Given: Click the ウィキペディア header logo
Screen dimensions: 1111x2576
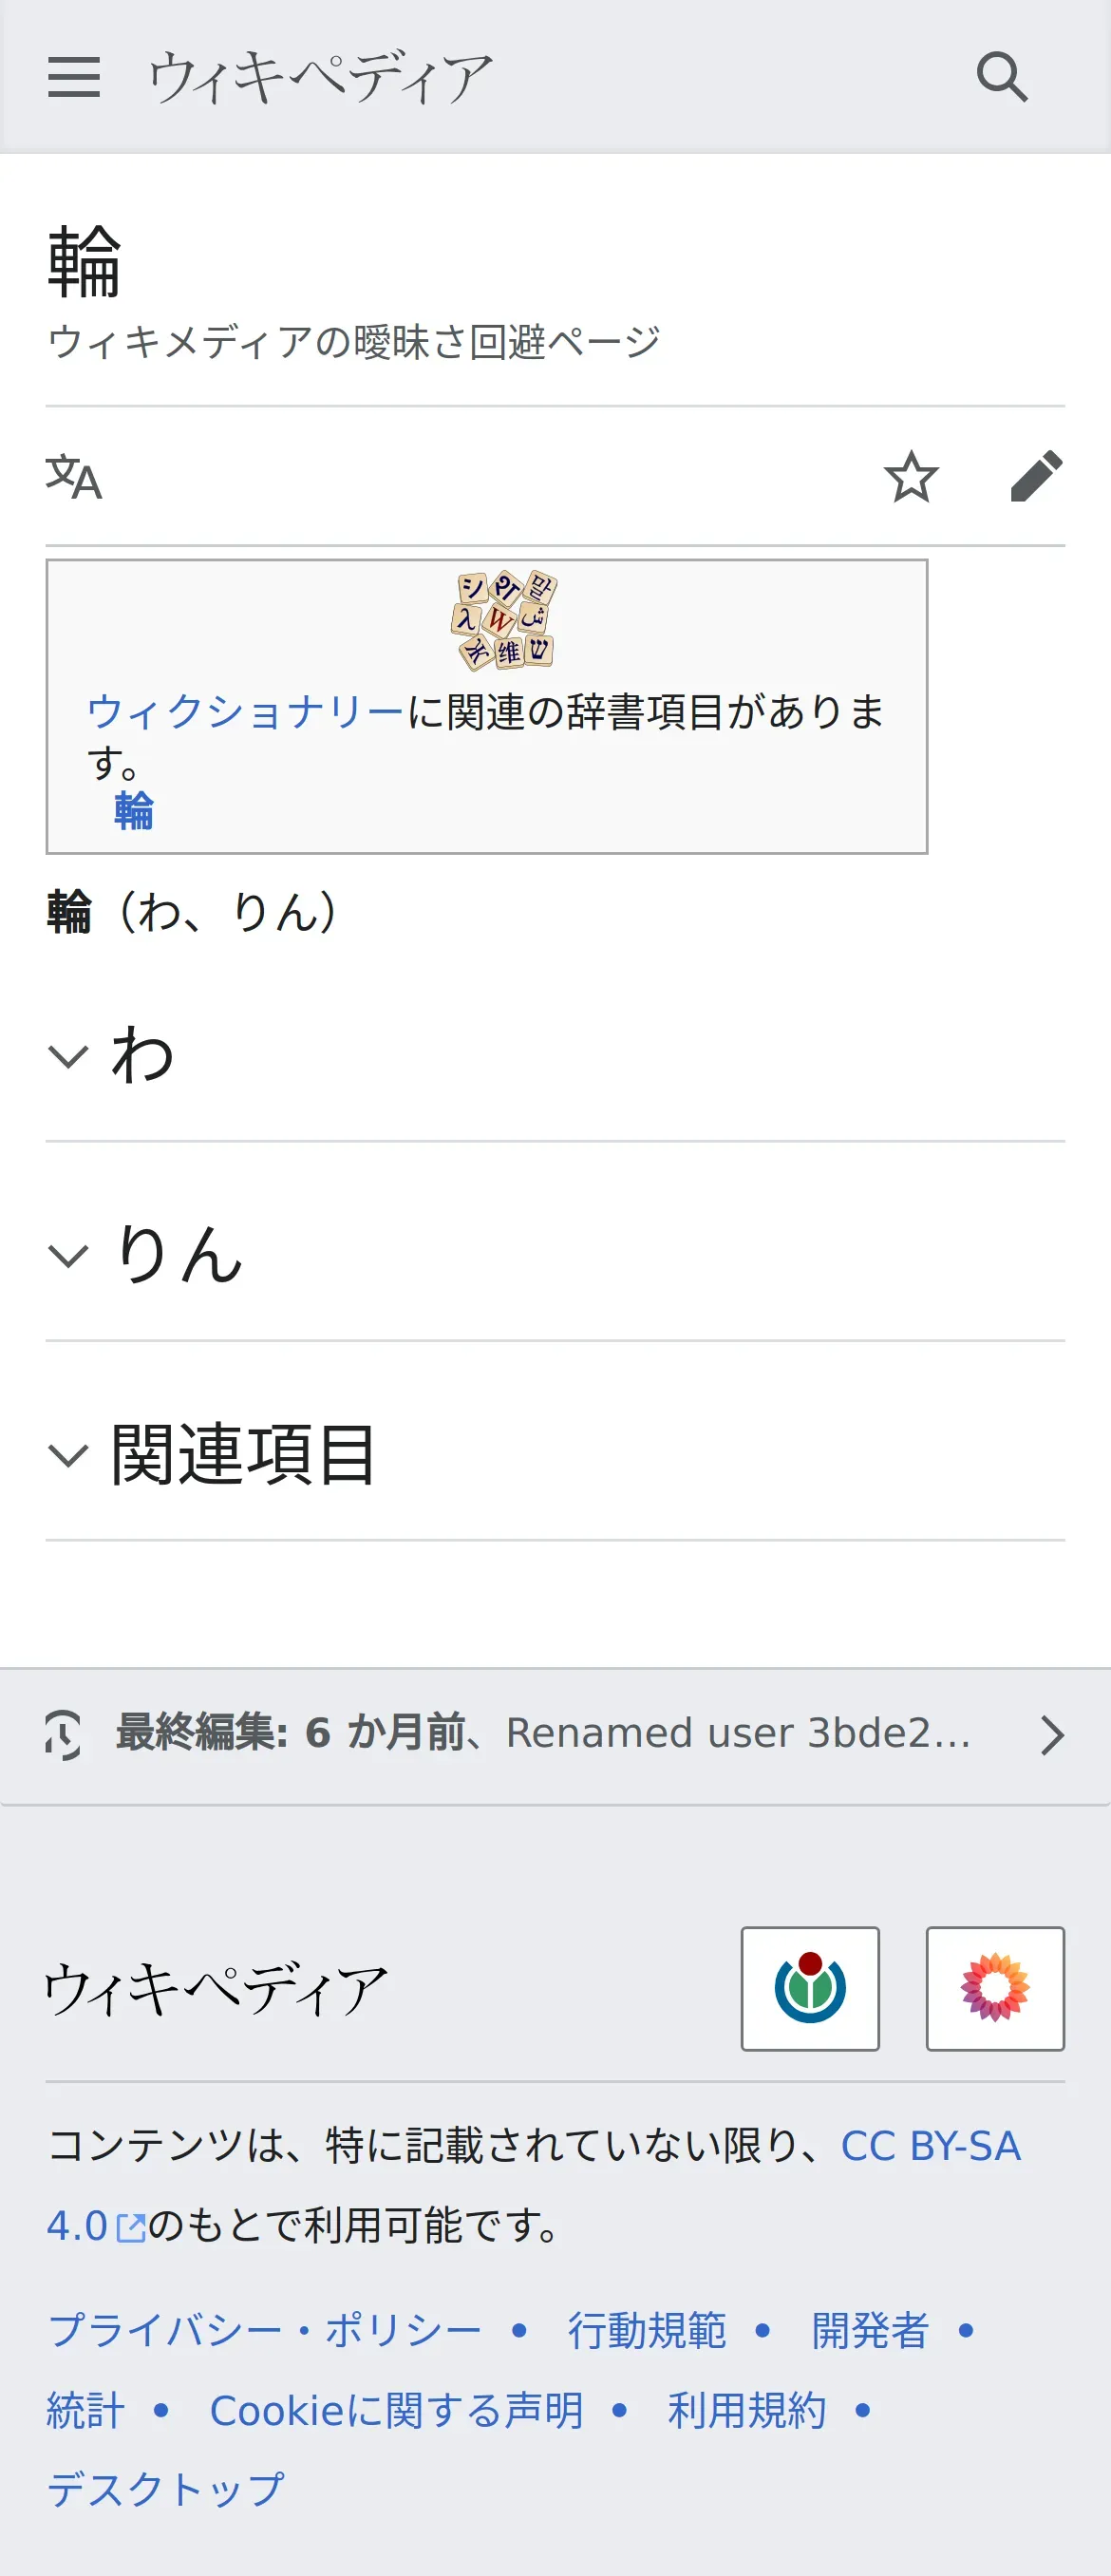Looking at the screenshot, I should coord(320,77).
